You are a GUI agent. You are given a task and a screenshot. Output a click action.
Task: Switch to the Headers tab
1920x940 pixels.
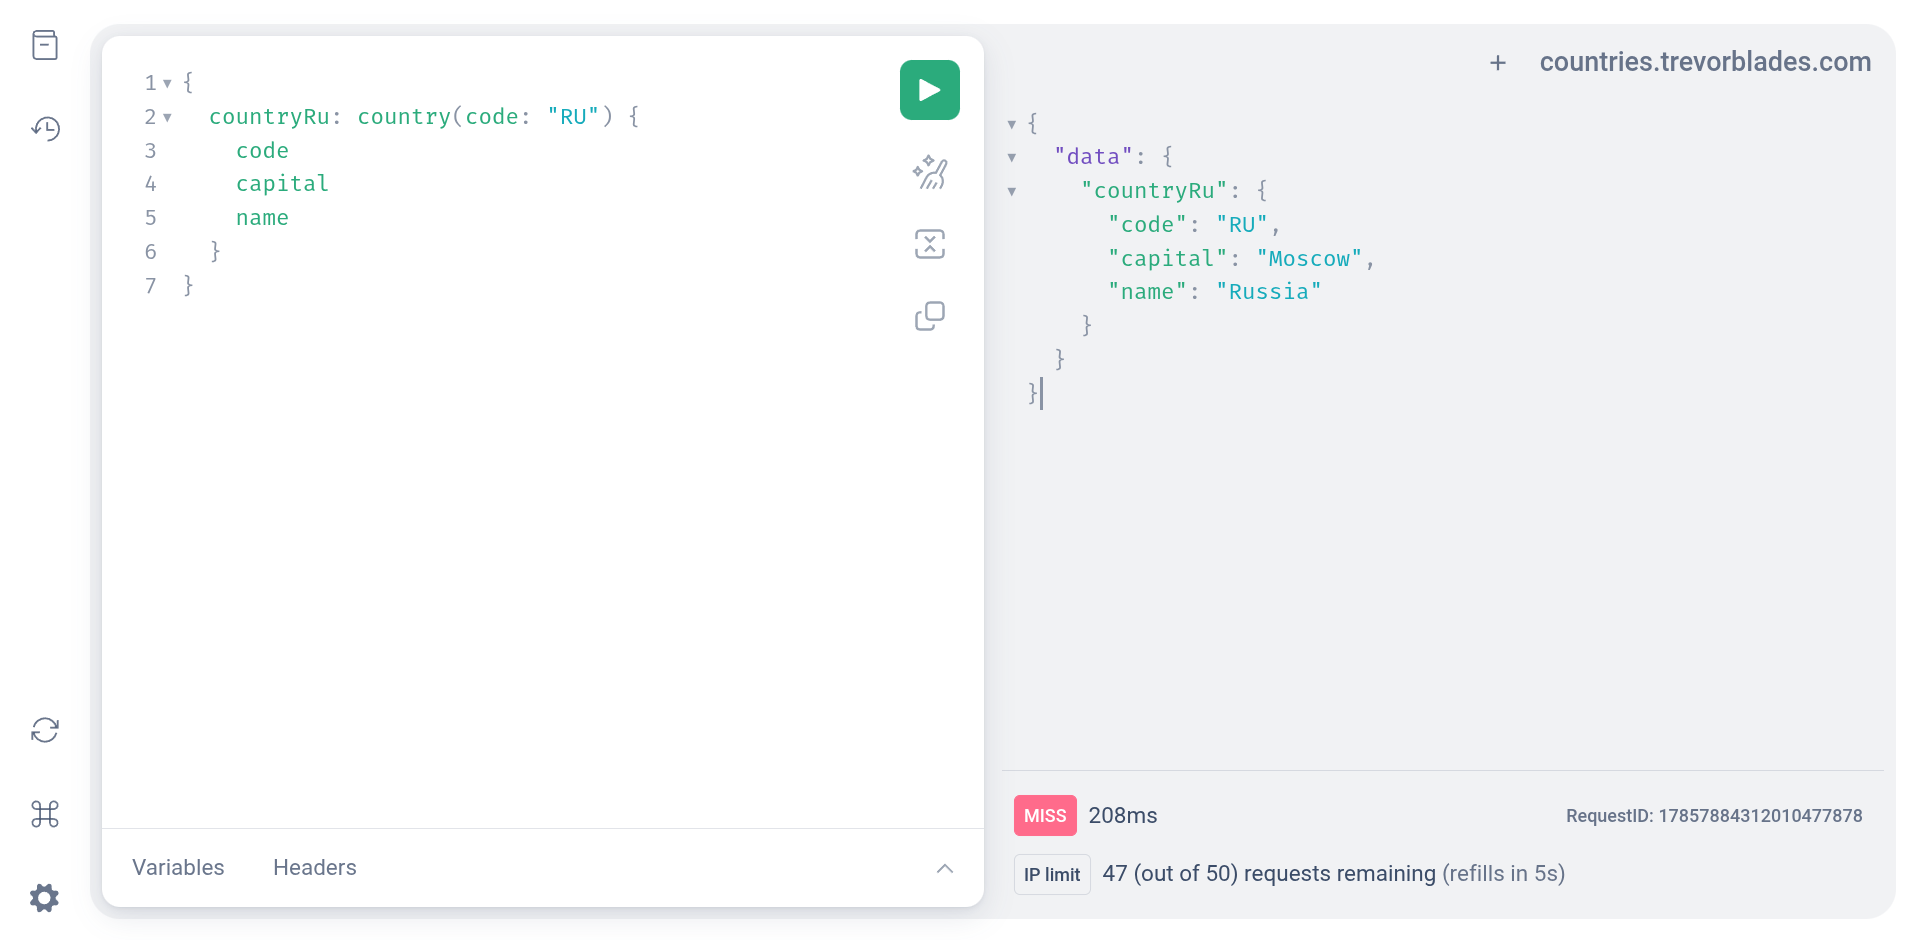pyautogui.click(x=315, y=867)
